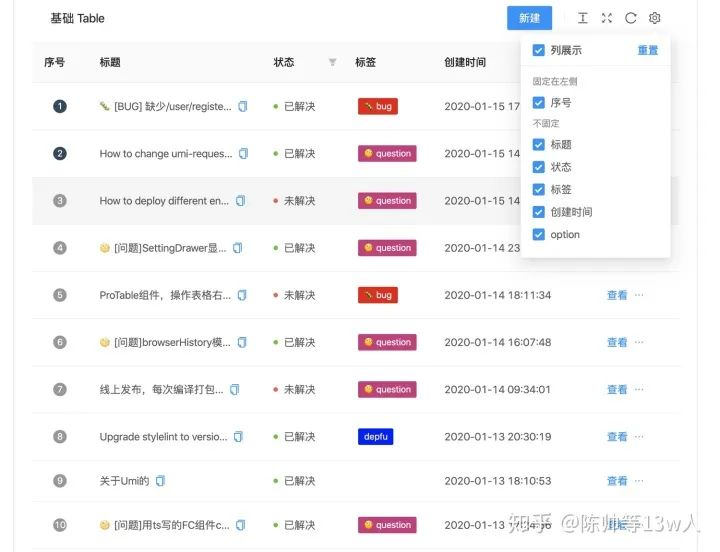The image size is (720, 552).
Task: Click 未解决 status in the 'How to deploy' row
Action: pos(299,201)
